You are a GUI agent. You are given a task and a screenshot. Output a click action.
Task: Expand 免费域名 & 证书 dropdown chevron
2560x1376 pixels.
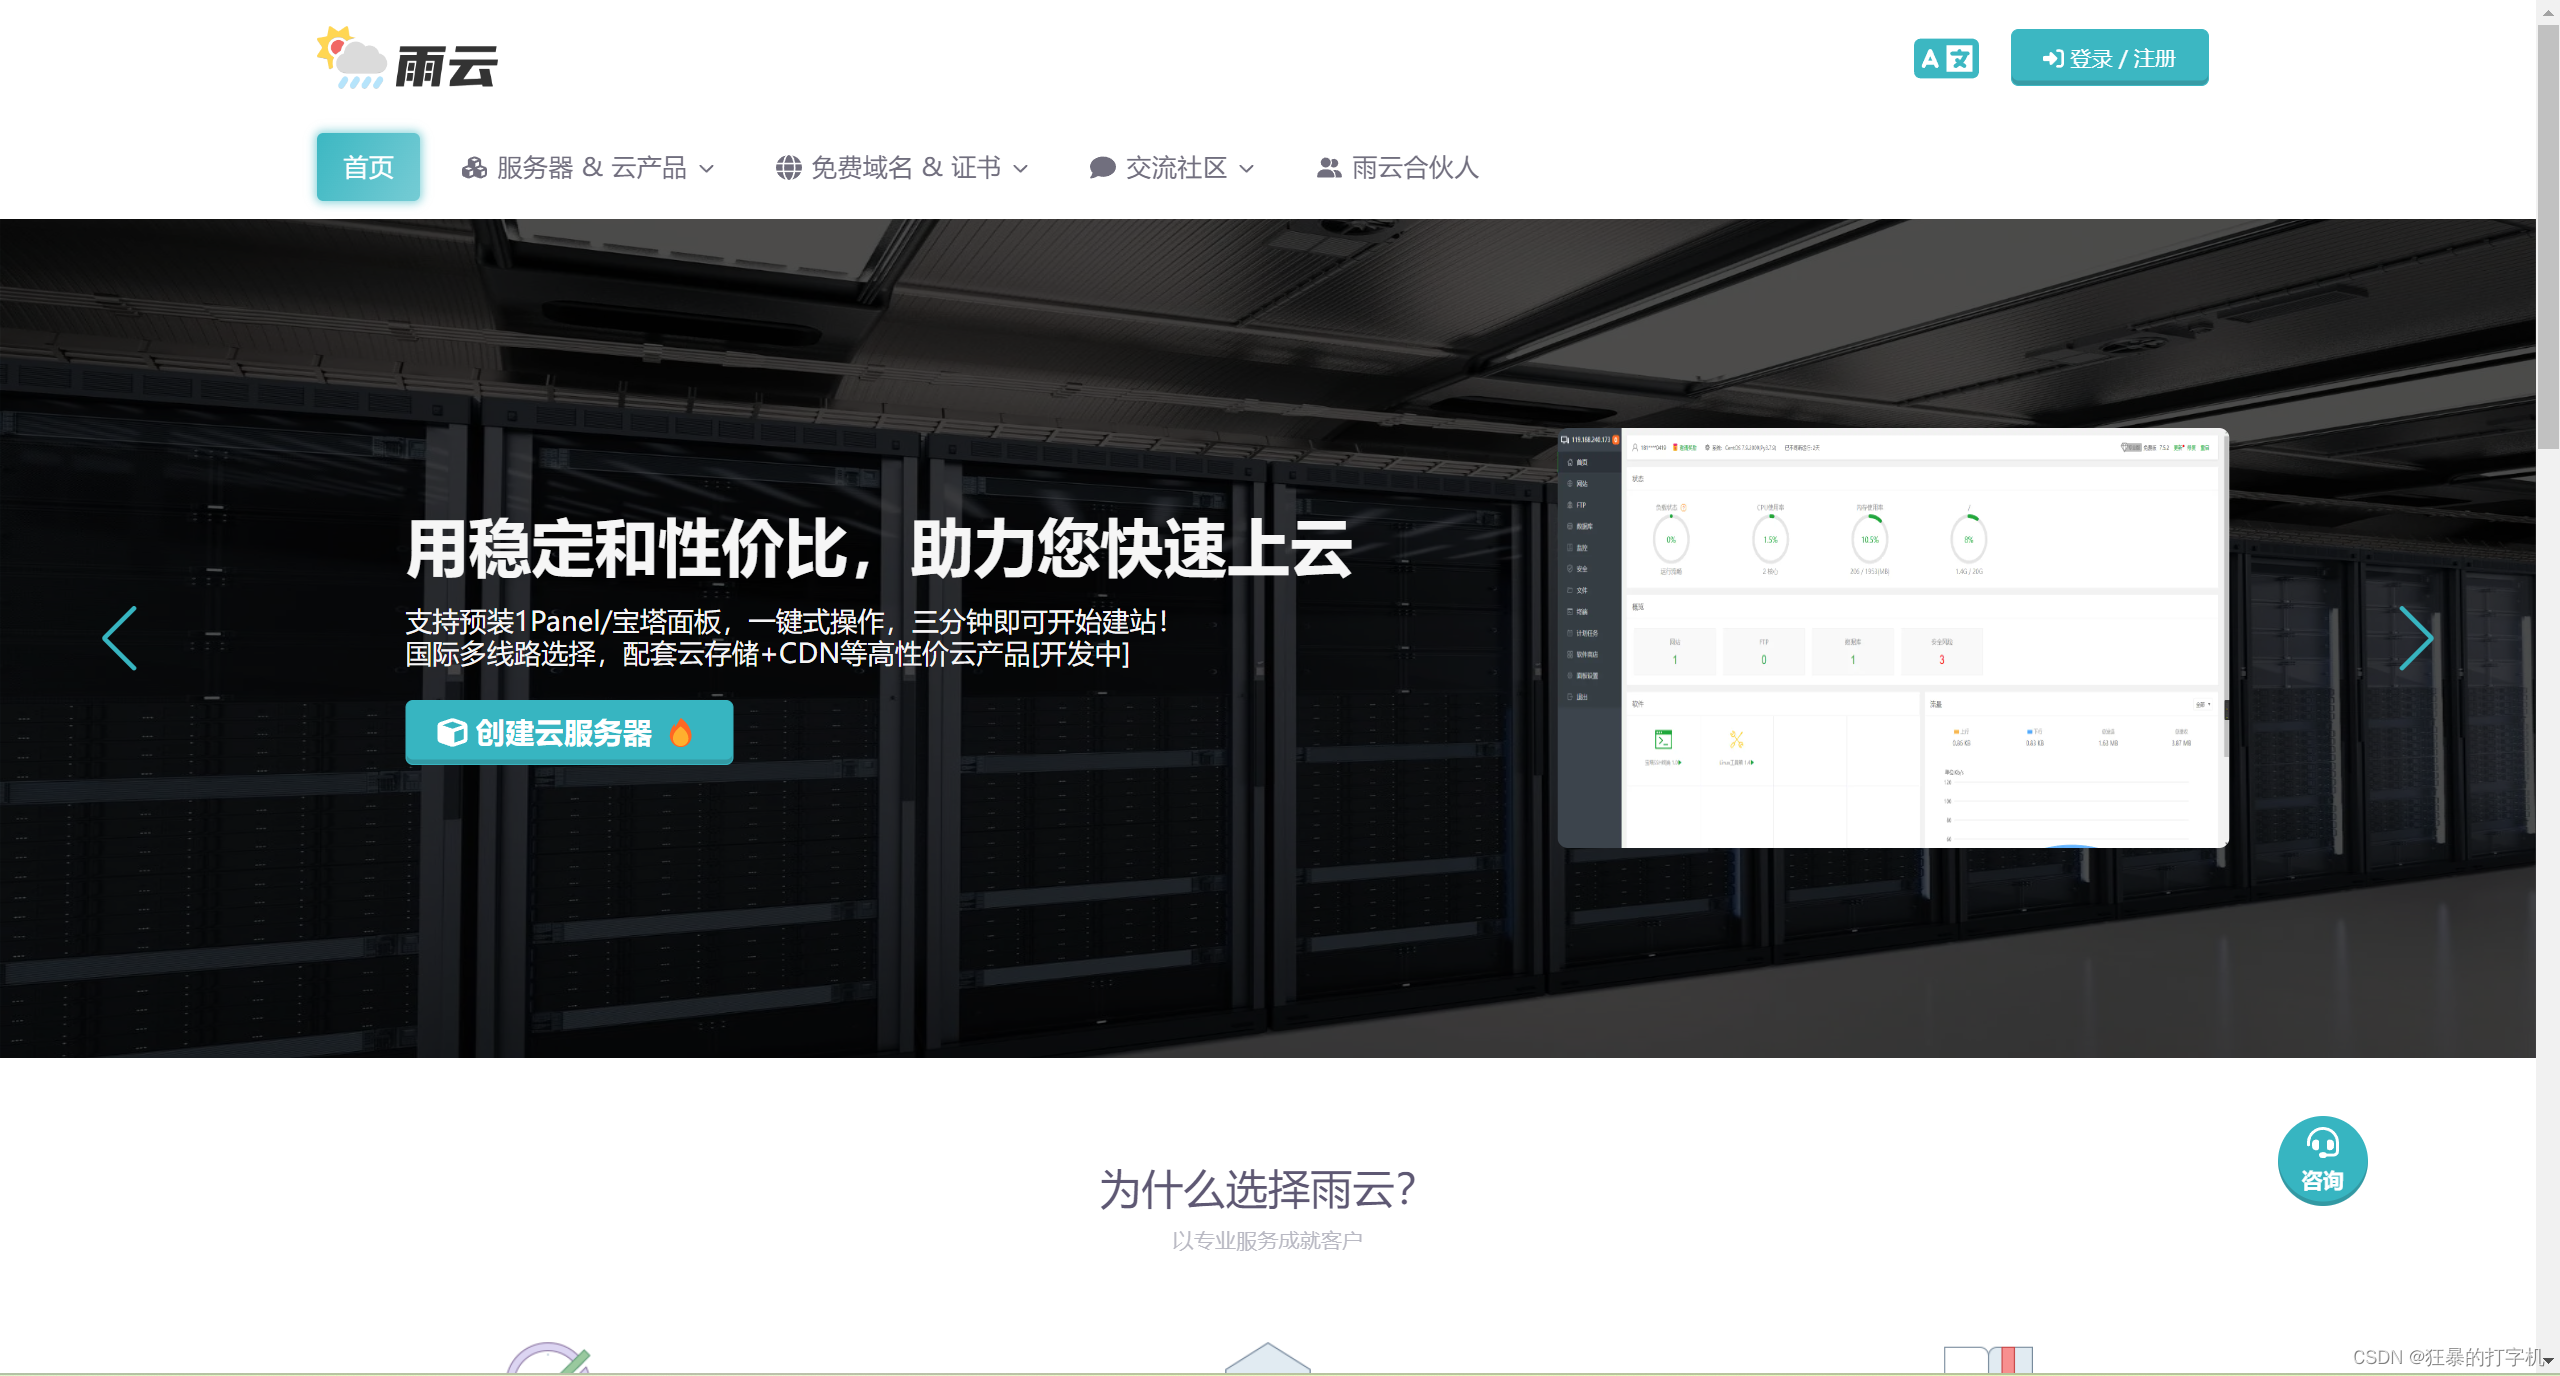[x=1021, y=169]
